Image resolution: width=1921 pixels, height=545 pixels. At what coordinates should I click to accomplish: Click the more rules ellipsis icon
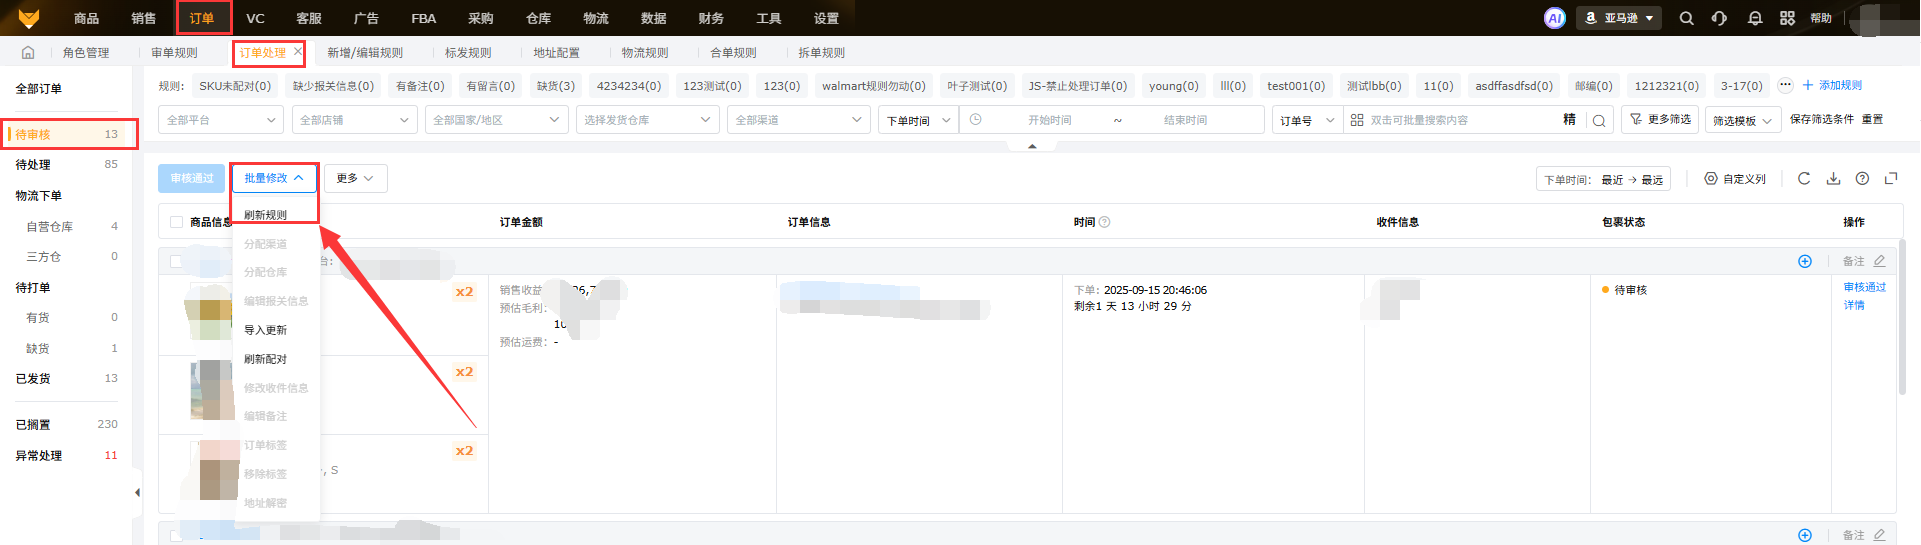(x=1785, y=85)
